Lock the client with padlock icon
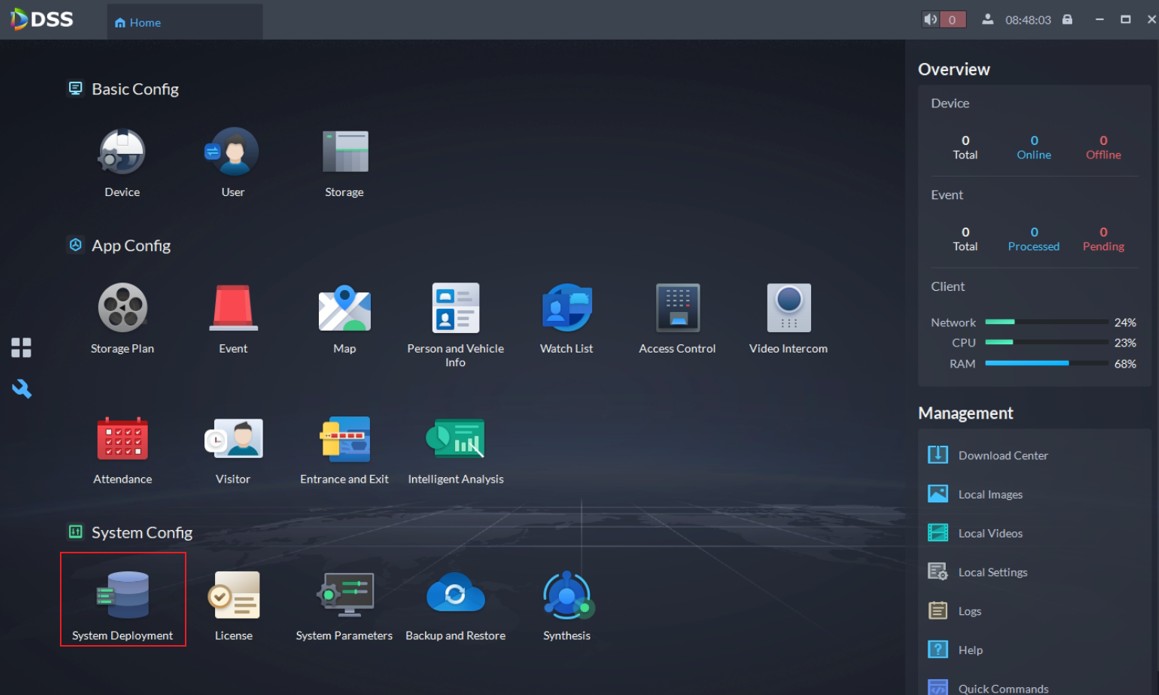This screenshot has width=1159, height=695. point(1067,20)
